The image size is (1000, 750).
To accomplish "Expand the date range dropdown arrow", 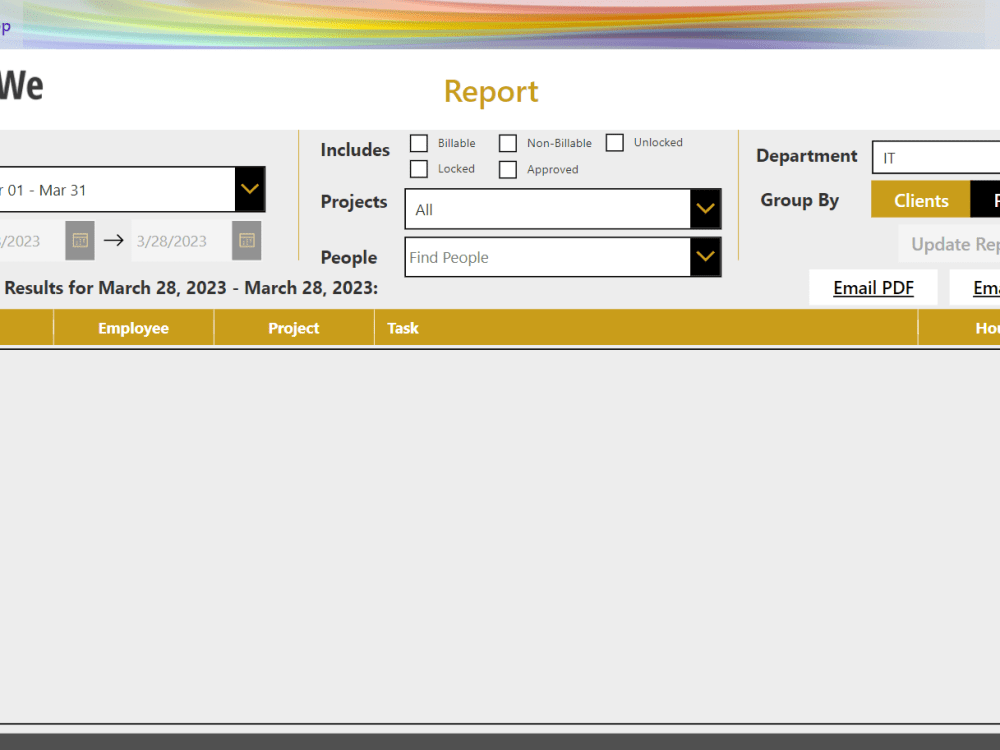I will coord(250,189).
